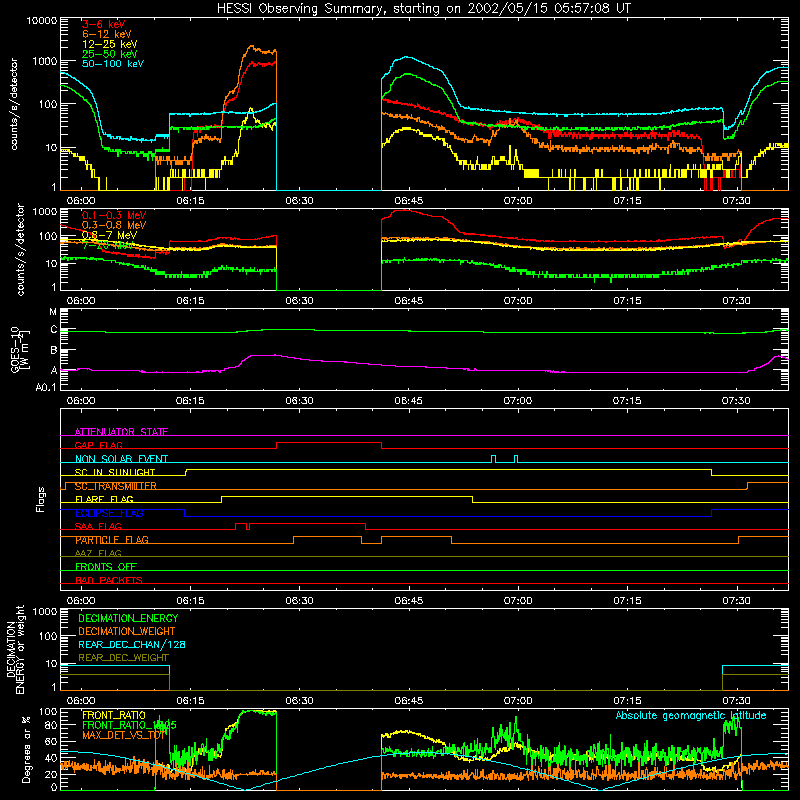Click the HESSI Observing Summary title text

coord(424,9)
